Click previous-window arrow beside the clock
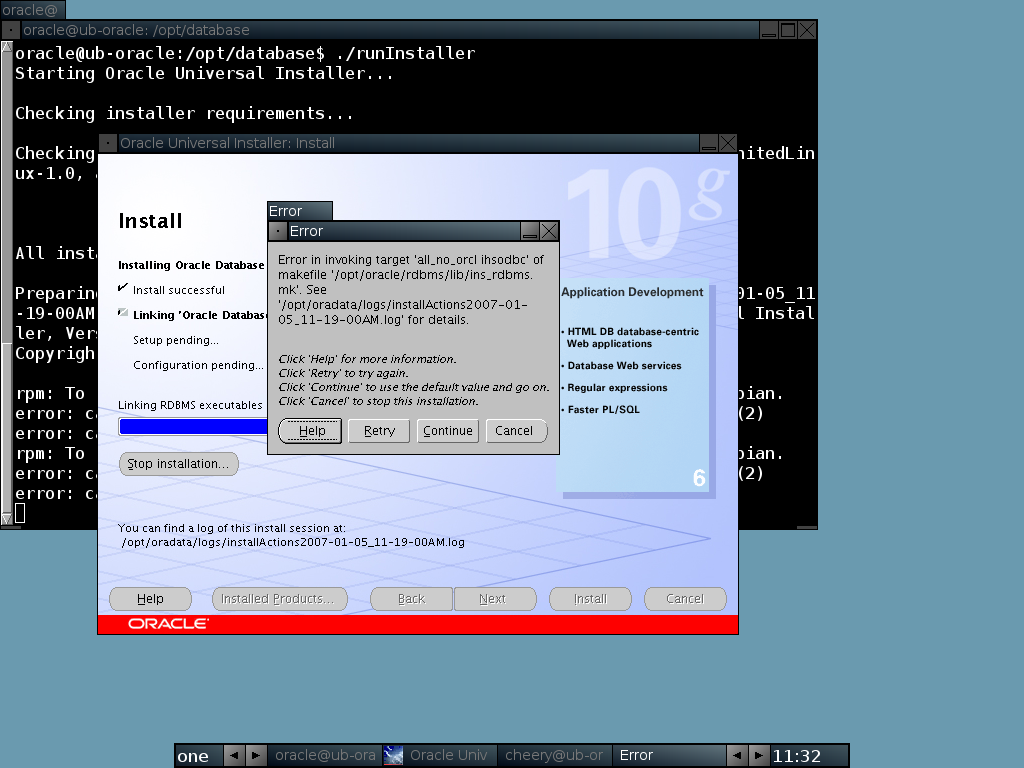1024x768 pixels. (737, 756)
